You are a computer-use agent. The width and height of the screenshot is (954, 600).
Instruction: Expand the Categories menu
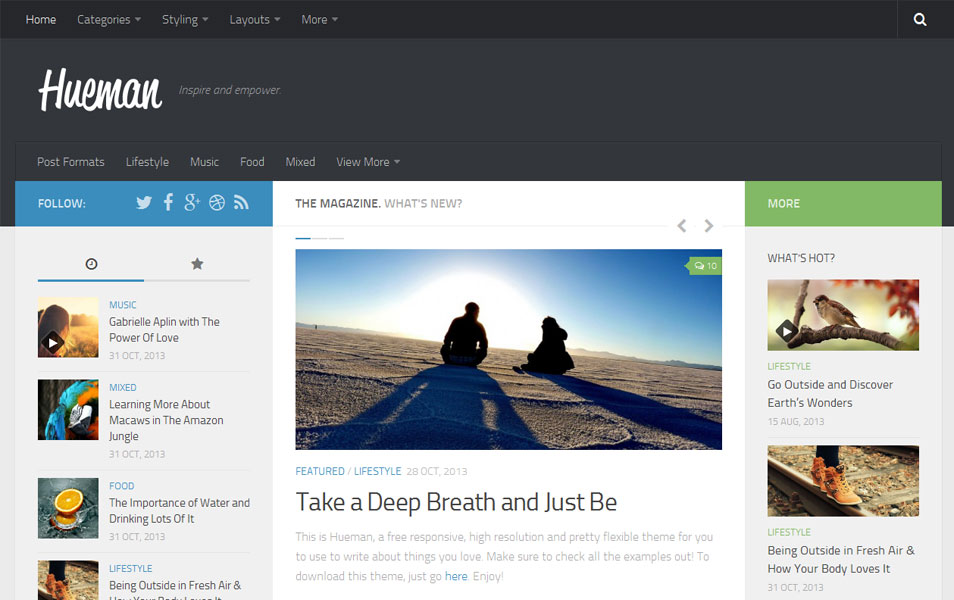tap(109, 19)
